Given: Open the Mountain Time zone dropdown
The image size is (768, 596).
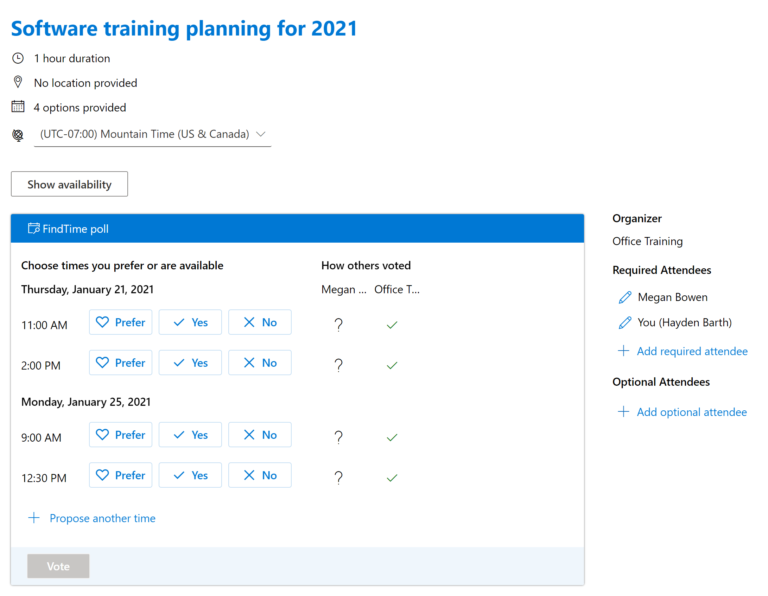Looking at the screenshot, I should [x=152, y=134].
